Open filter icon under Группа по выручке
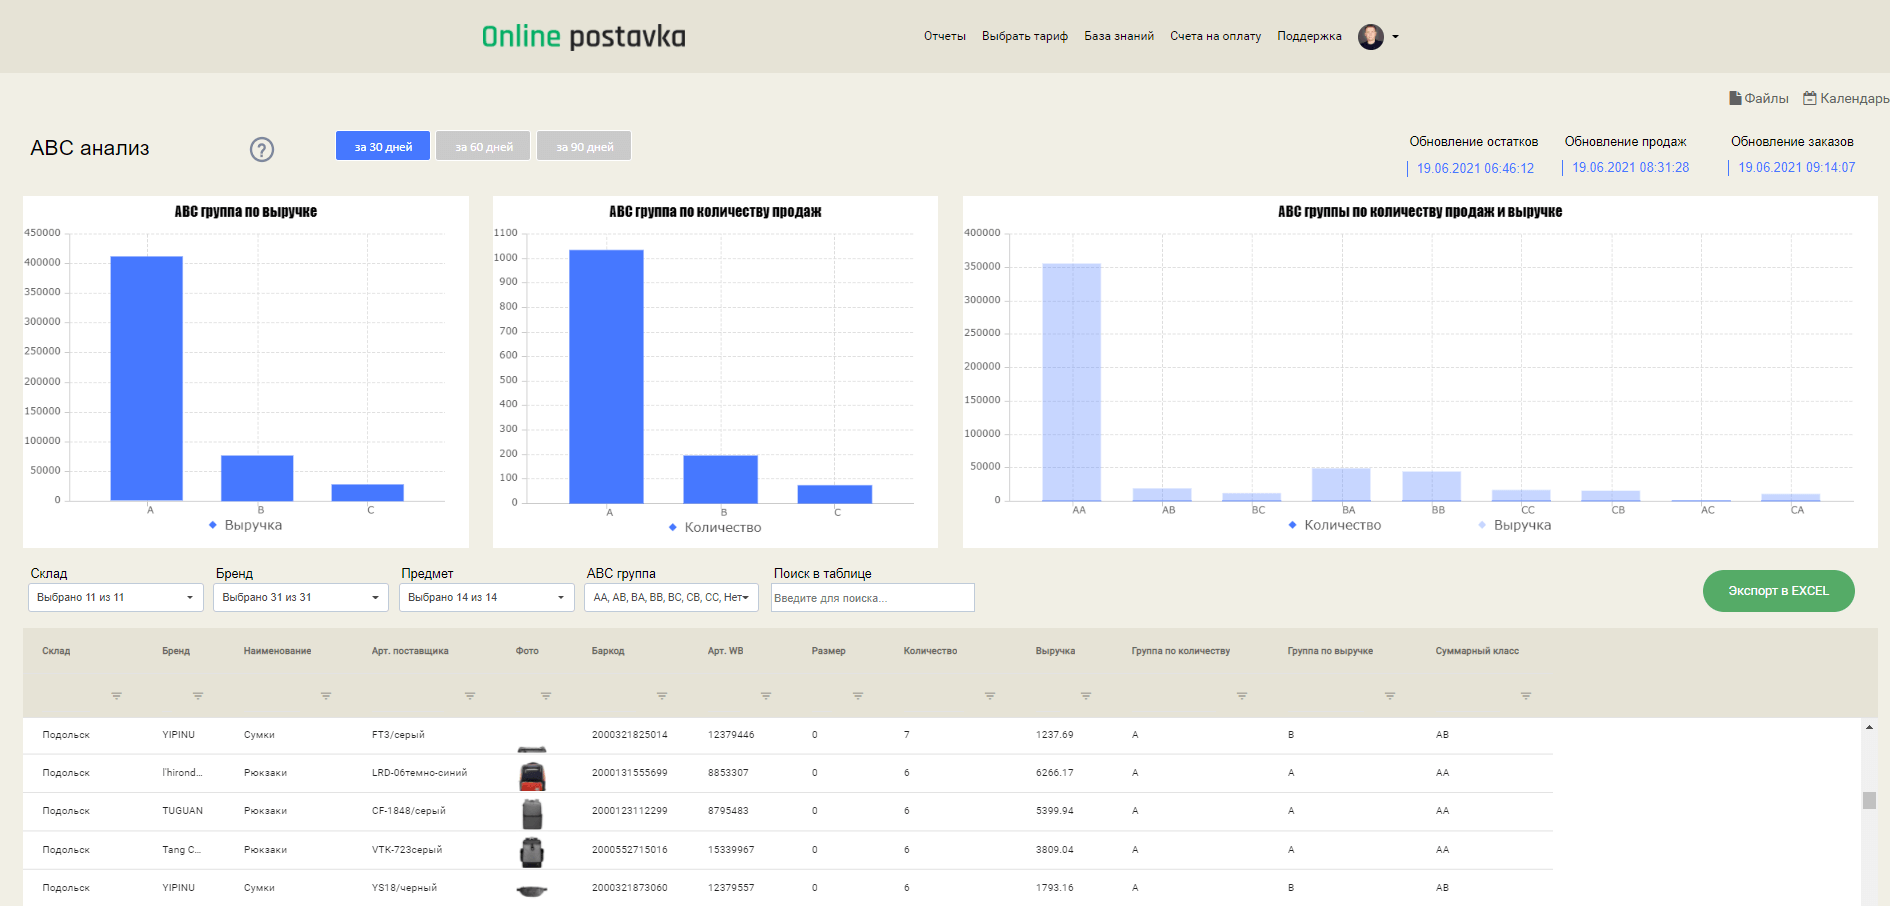The image size is (1890, 906). tap(1390, 696)
